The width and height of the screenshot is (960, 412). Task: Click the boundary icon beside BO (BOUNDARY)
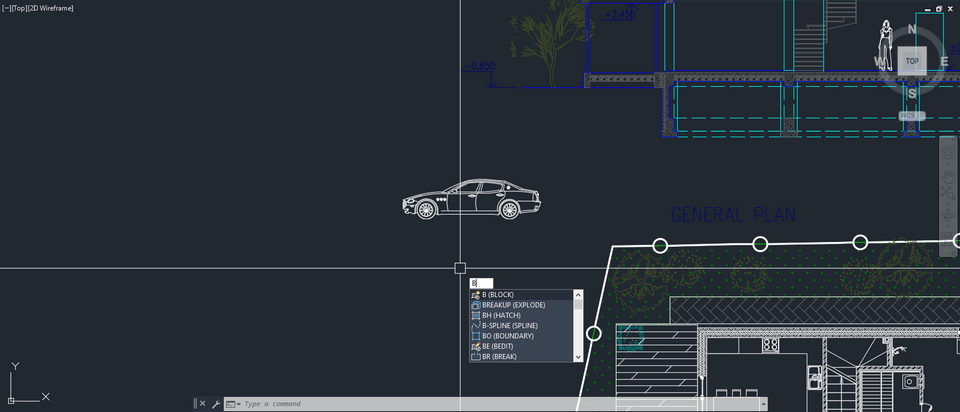coord(476,336)
